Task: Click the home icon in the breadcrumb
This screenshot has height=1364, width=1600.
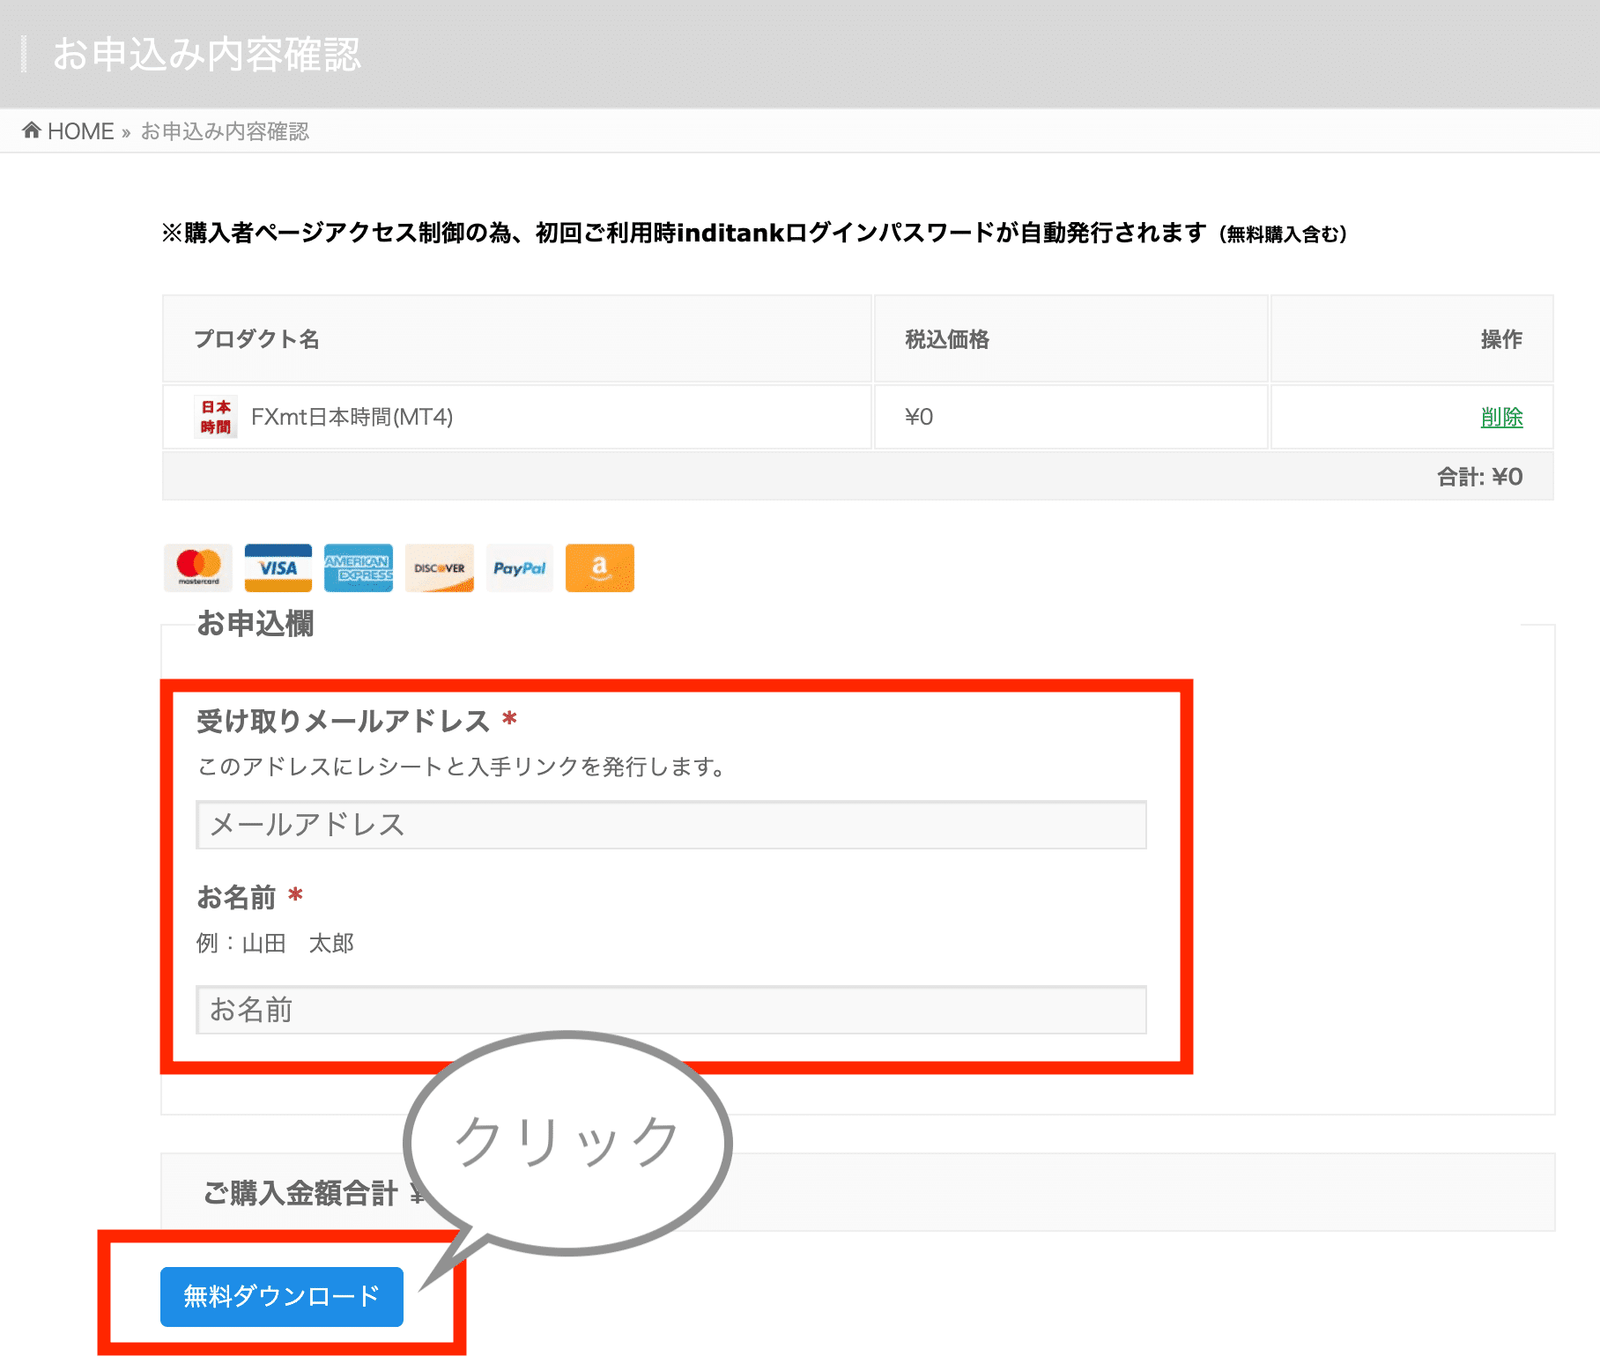Action: point(32,130)
